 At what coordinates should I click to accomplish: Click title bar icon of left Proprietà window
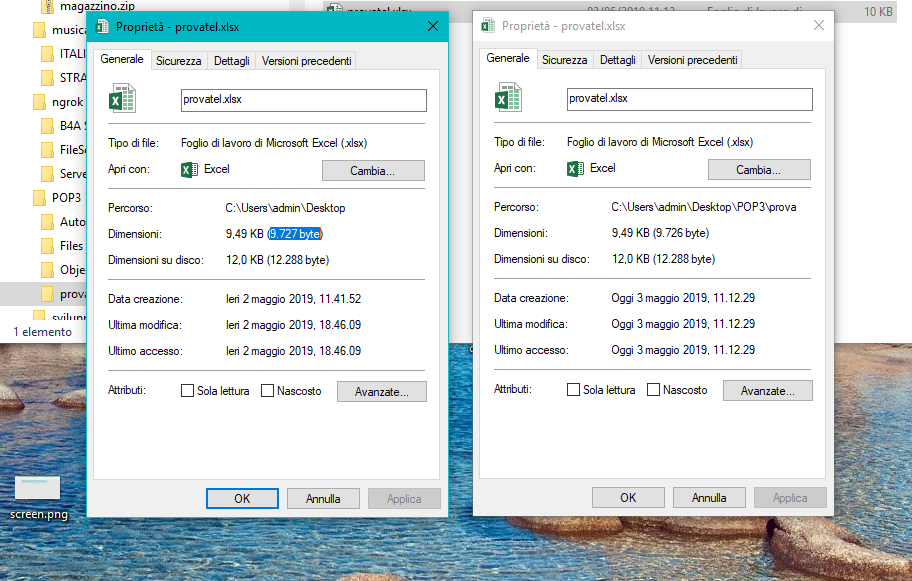[x=102, y=27]
